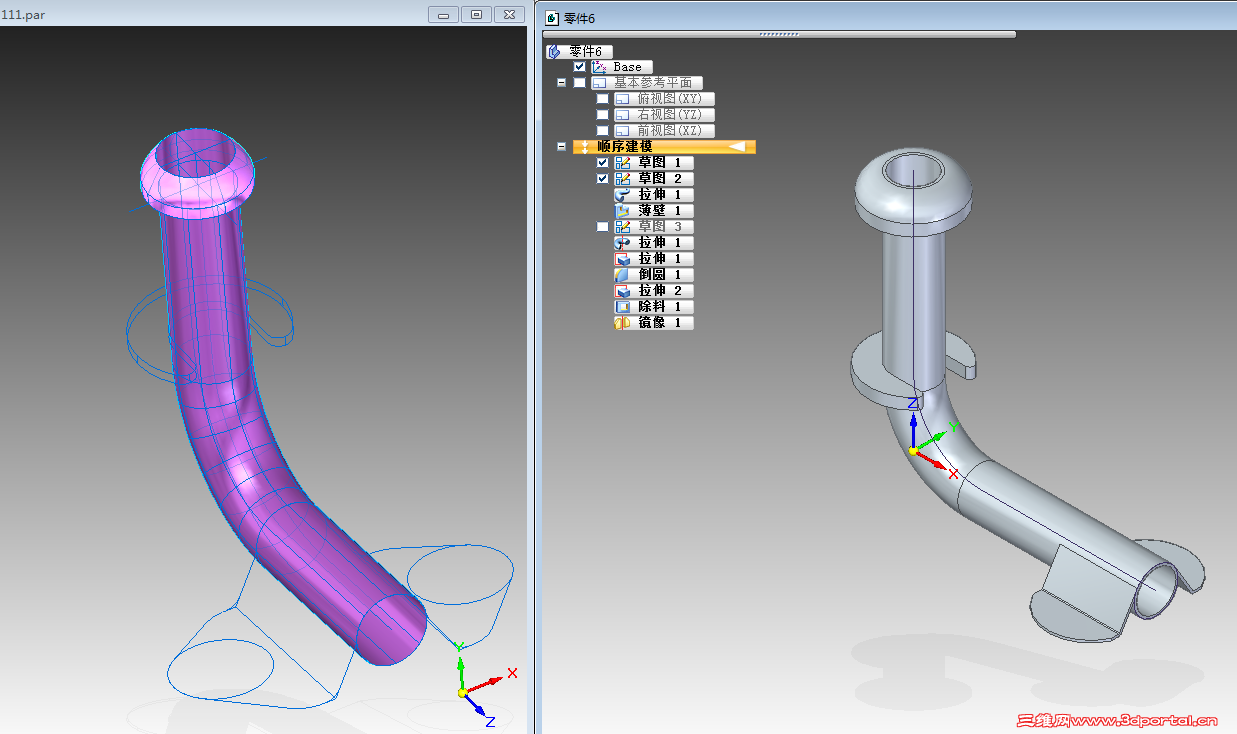Viewport: 1237px width, 734px height.
Task: Select the 镜像 1 mirror feature icon
Action: [x=621, y=323]
